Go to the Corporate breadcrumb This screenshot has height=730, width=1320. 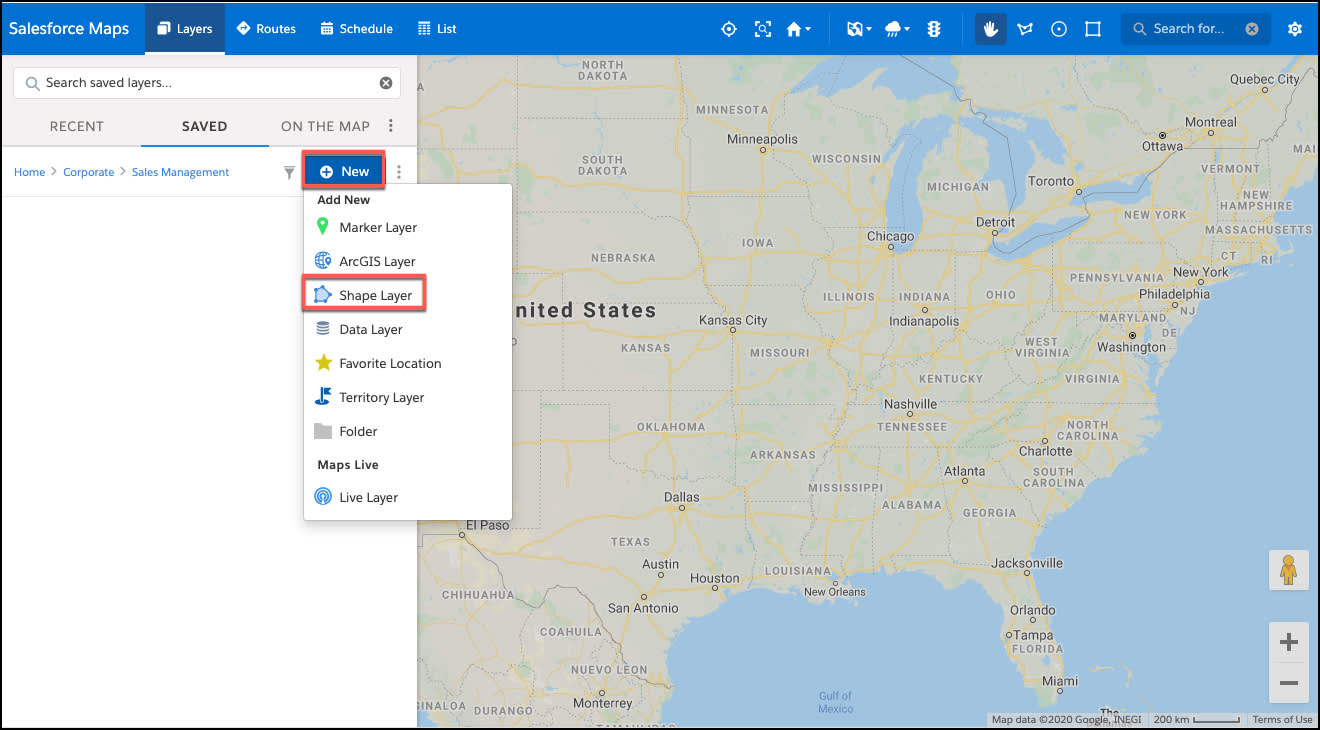(x=89, y=172)
